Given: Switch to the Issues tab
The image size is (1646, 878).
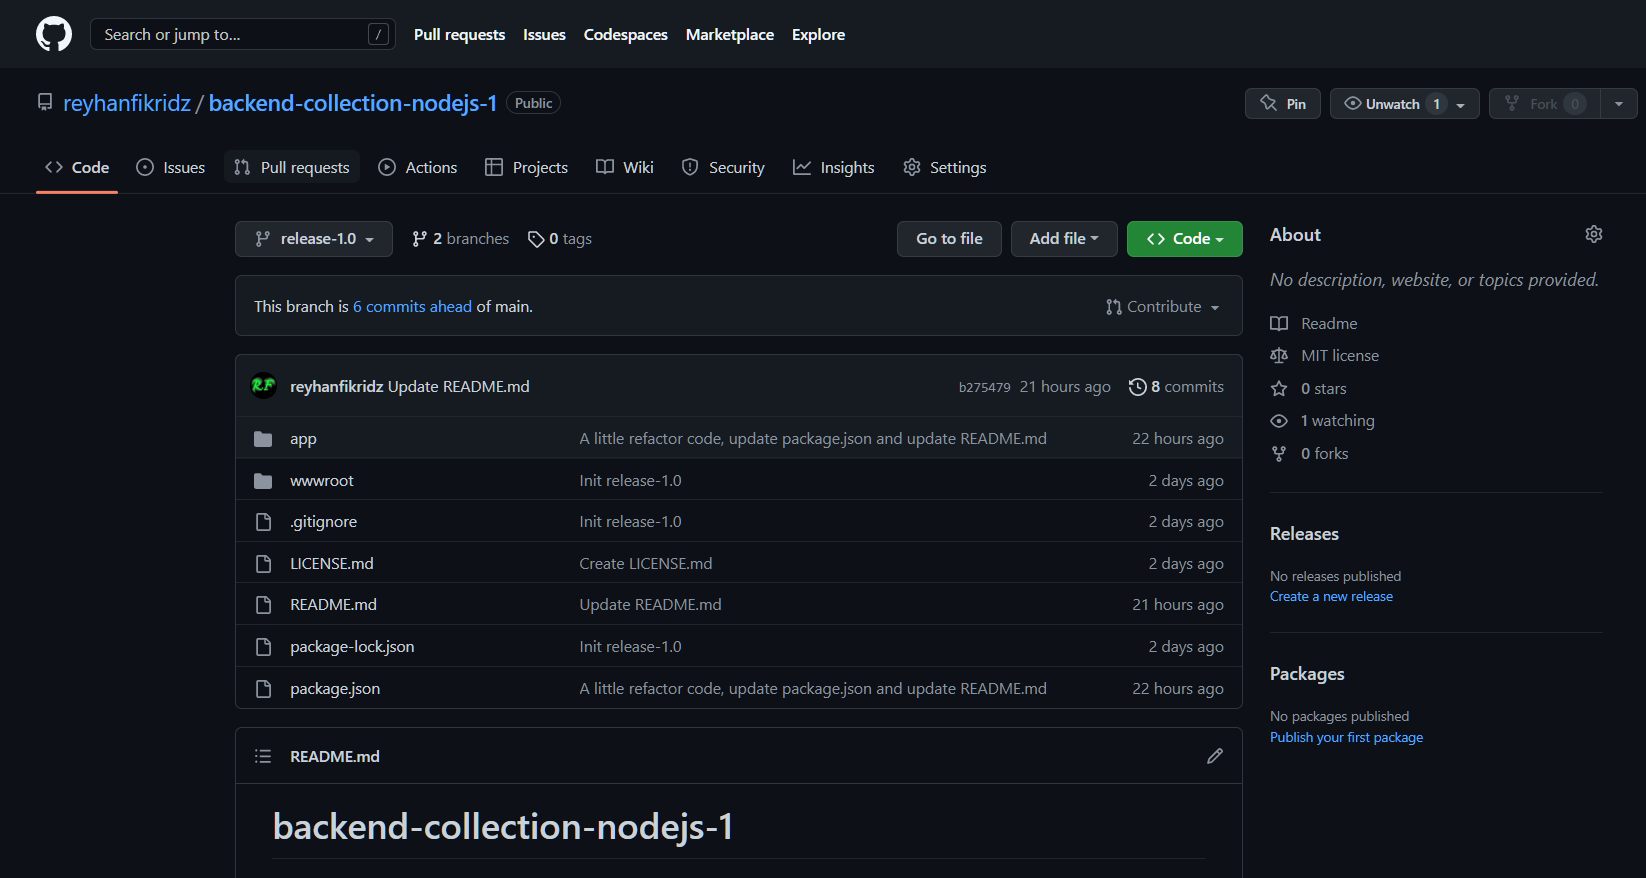Looking at the screenshot, I should tap(171, 168).
